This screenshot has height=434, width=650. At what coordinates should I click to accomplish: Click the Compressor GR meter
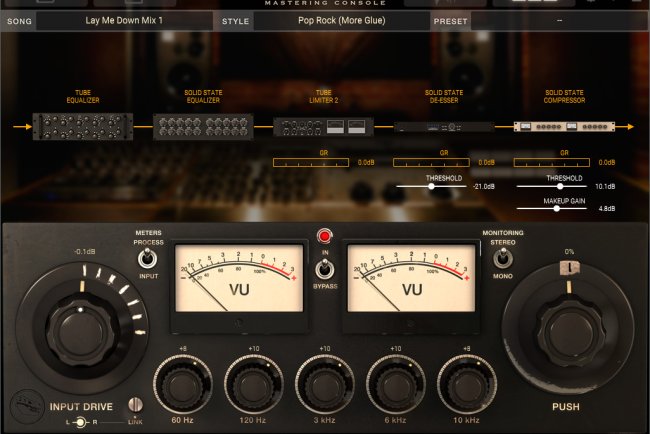552,162
